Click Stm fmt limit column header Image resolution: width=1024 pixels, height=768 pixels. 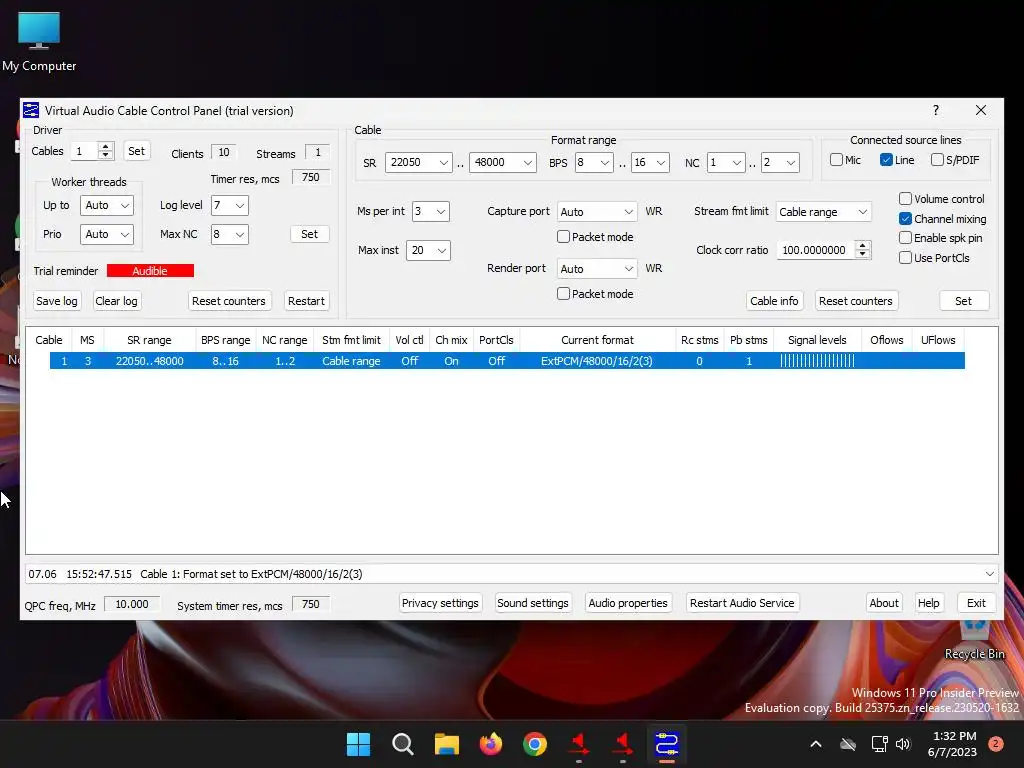click(351, 340)
